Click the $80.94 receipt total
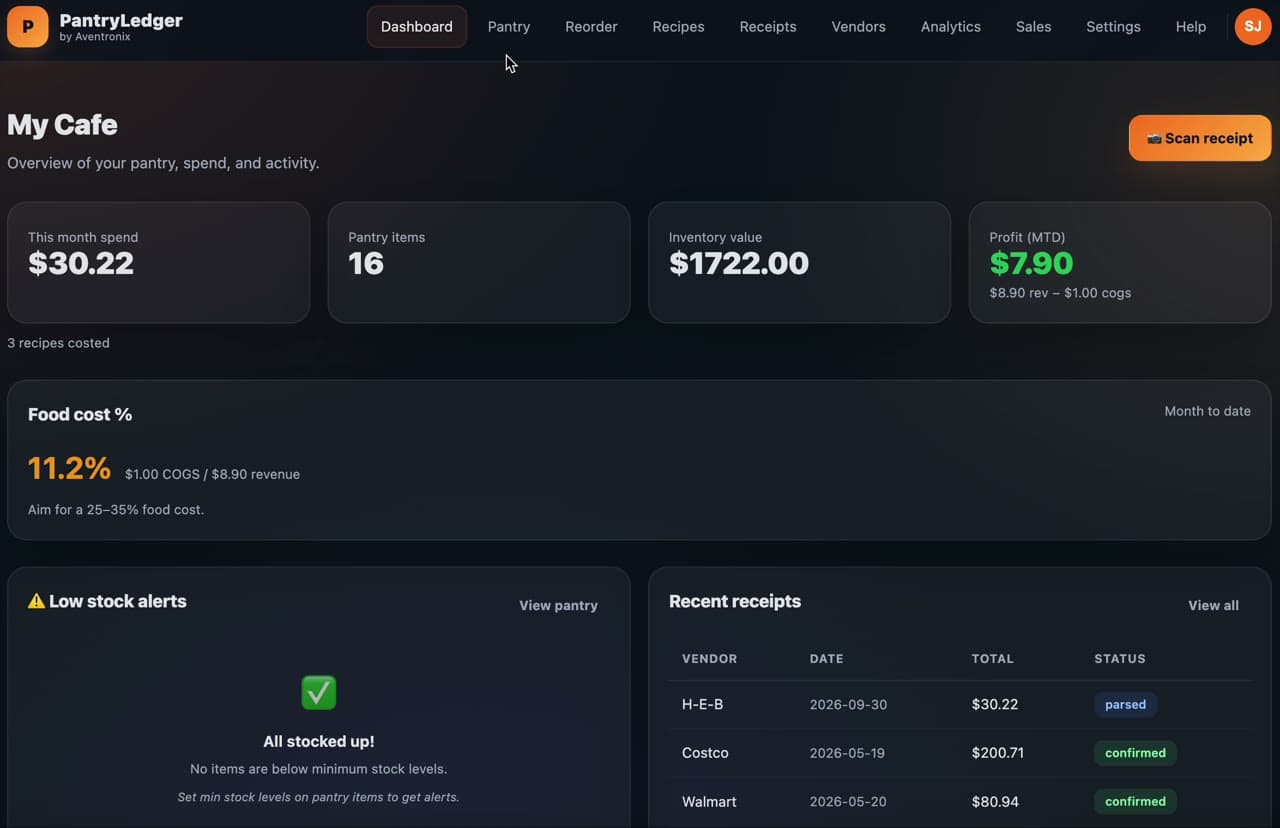Viewport: 1280px width, 828px height. pyautogui.click(x=995, y=801)
